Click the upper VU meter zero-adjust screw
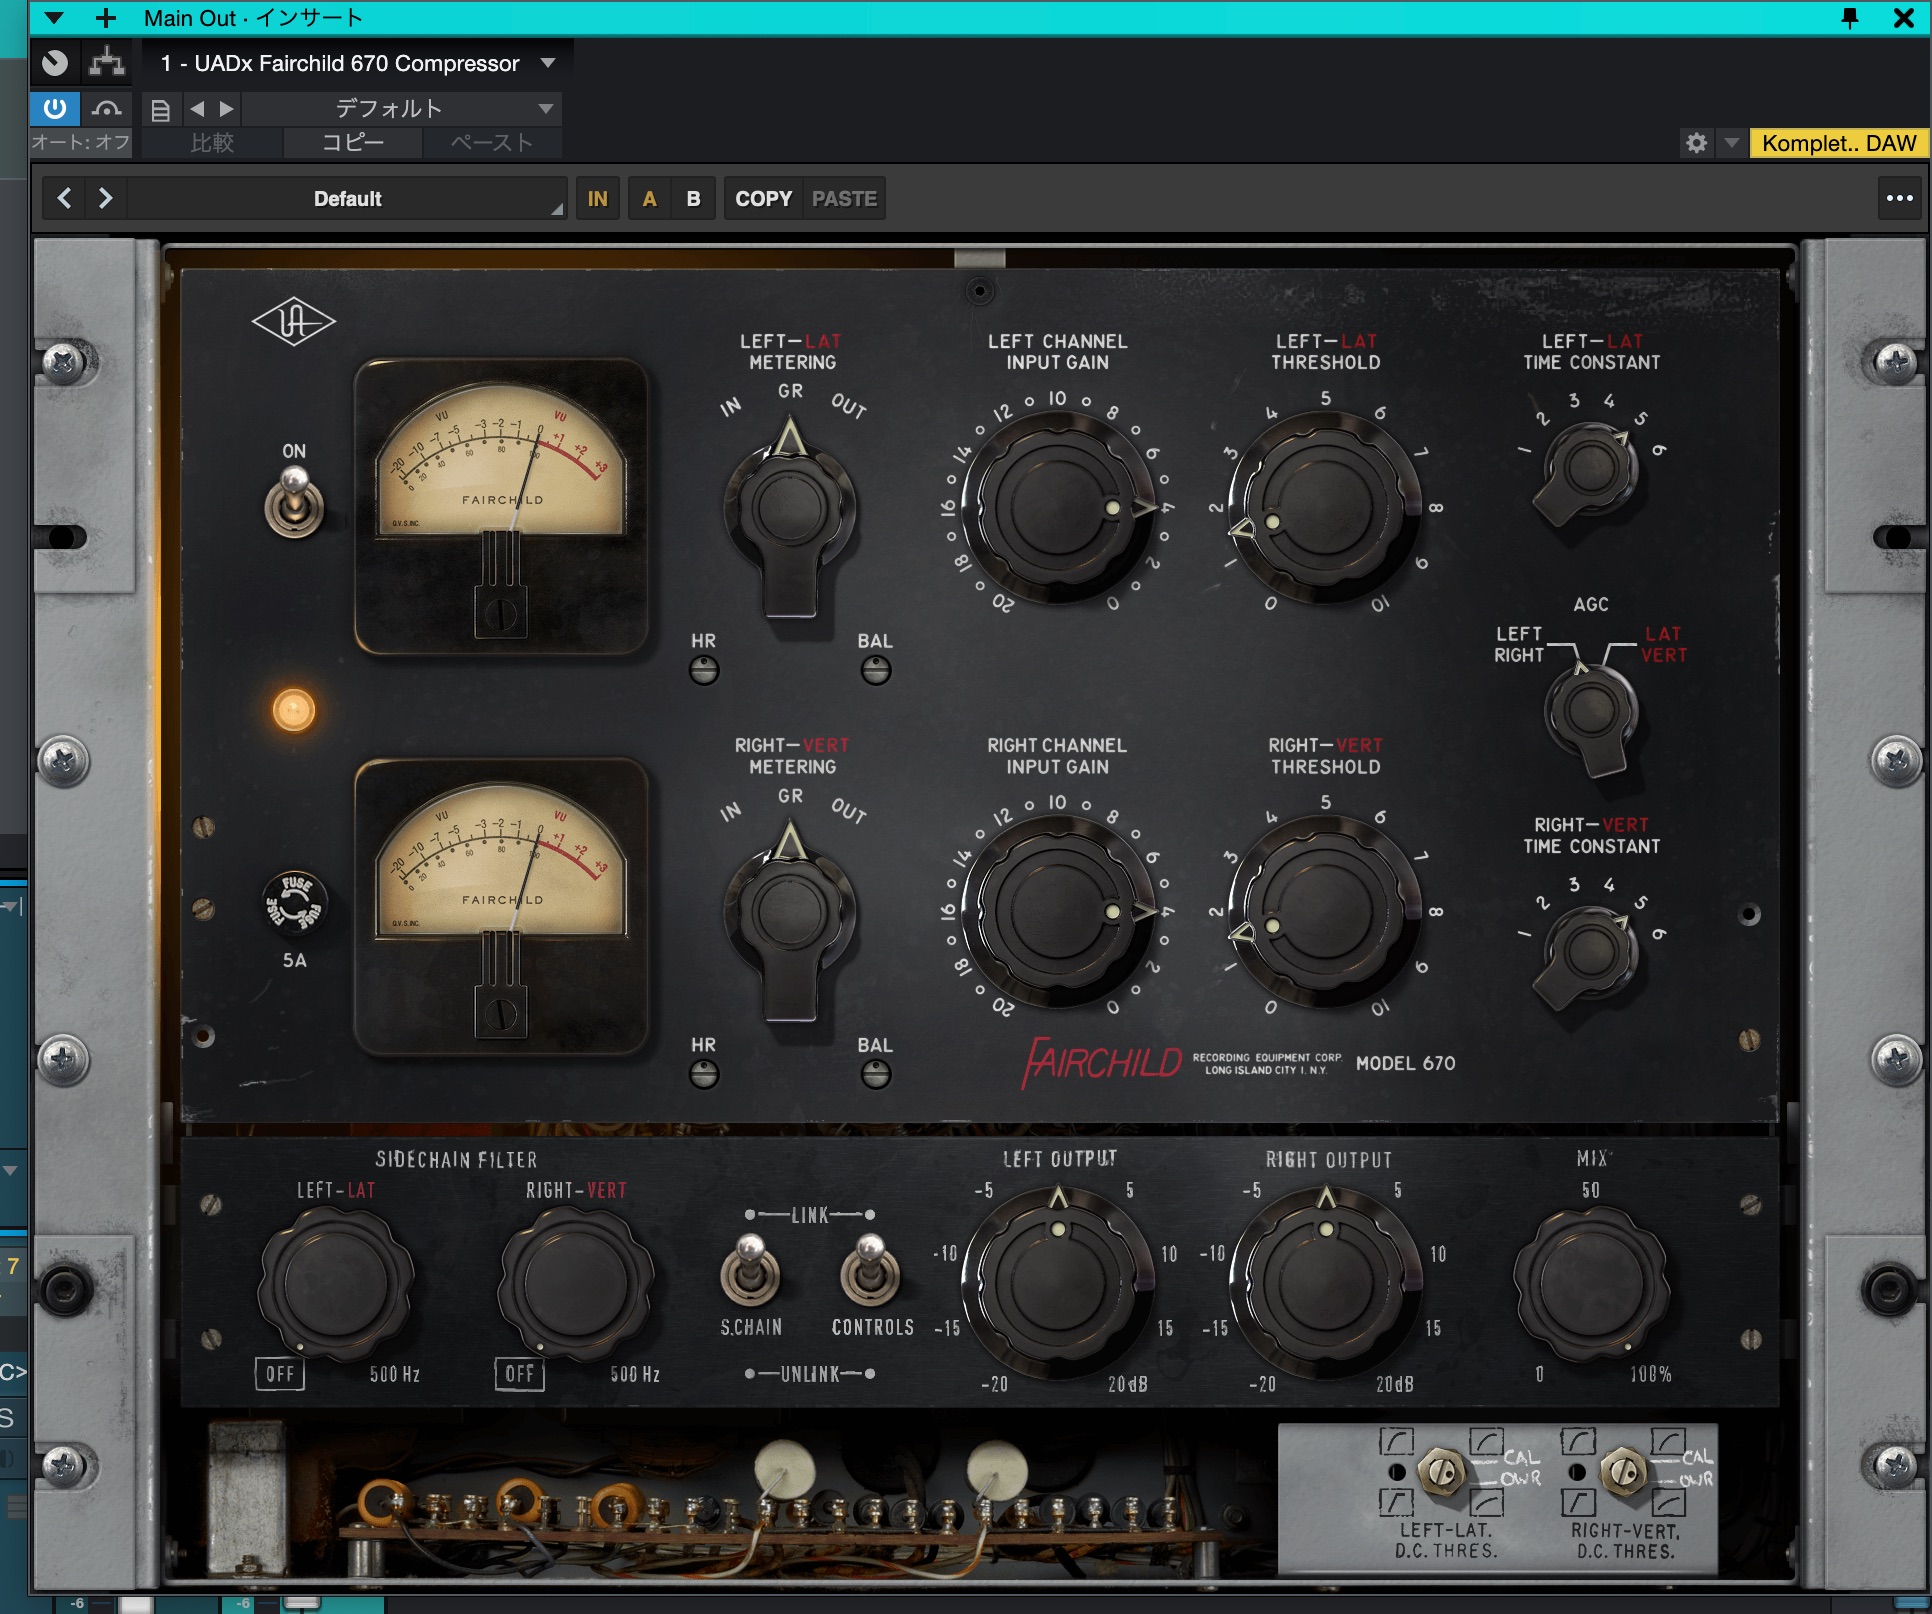The width and height of the screenshot is (1932, 1614). point(500,614)
